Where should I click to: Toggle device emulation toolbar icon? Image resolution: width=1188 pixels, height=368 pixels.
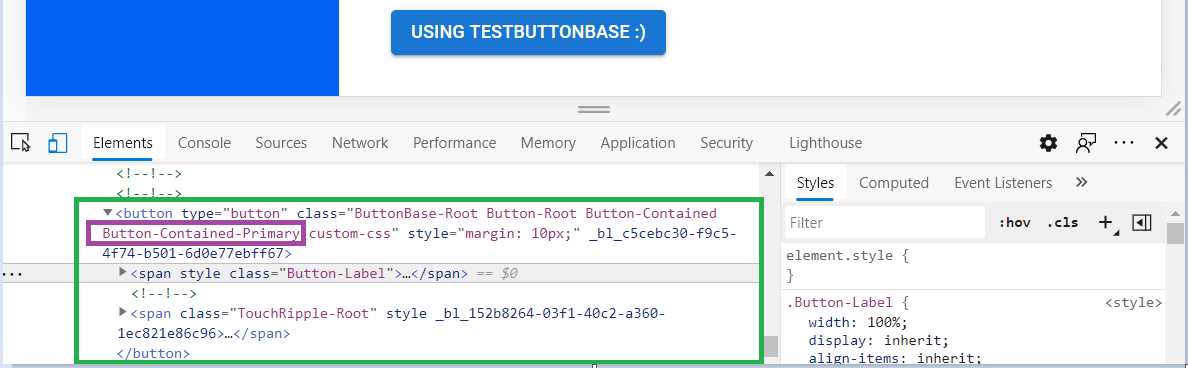[x=58, y=142]
